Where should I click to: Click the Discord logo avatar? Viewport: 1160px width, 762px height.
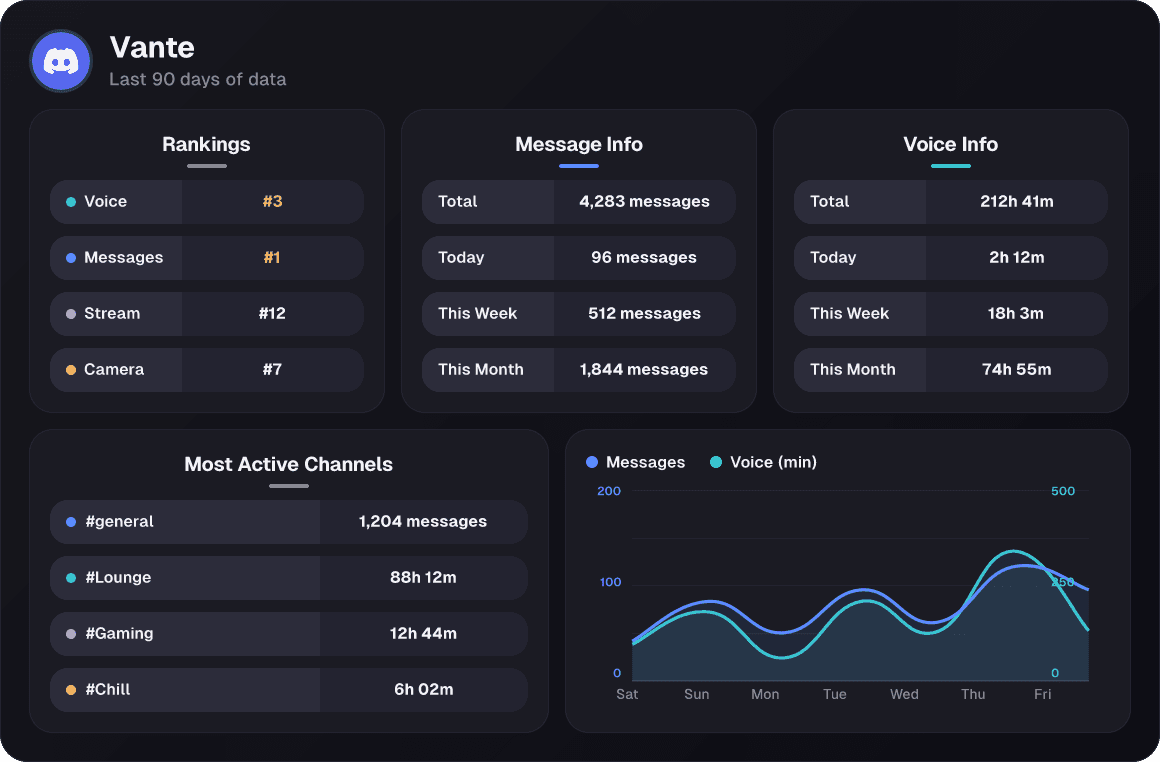point(61,61)
